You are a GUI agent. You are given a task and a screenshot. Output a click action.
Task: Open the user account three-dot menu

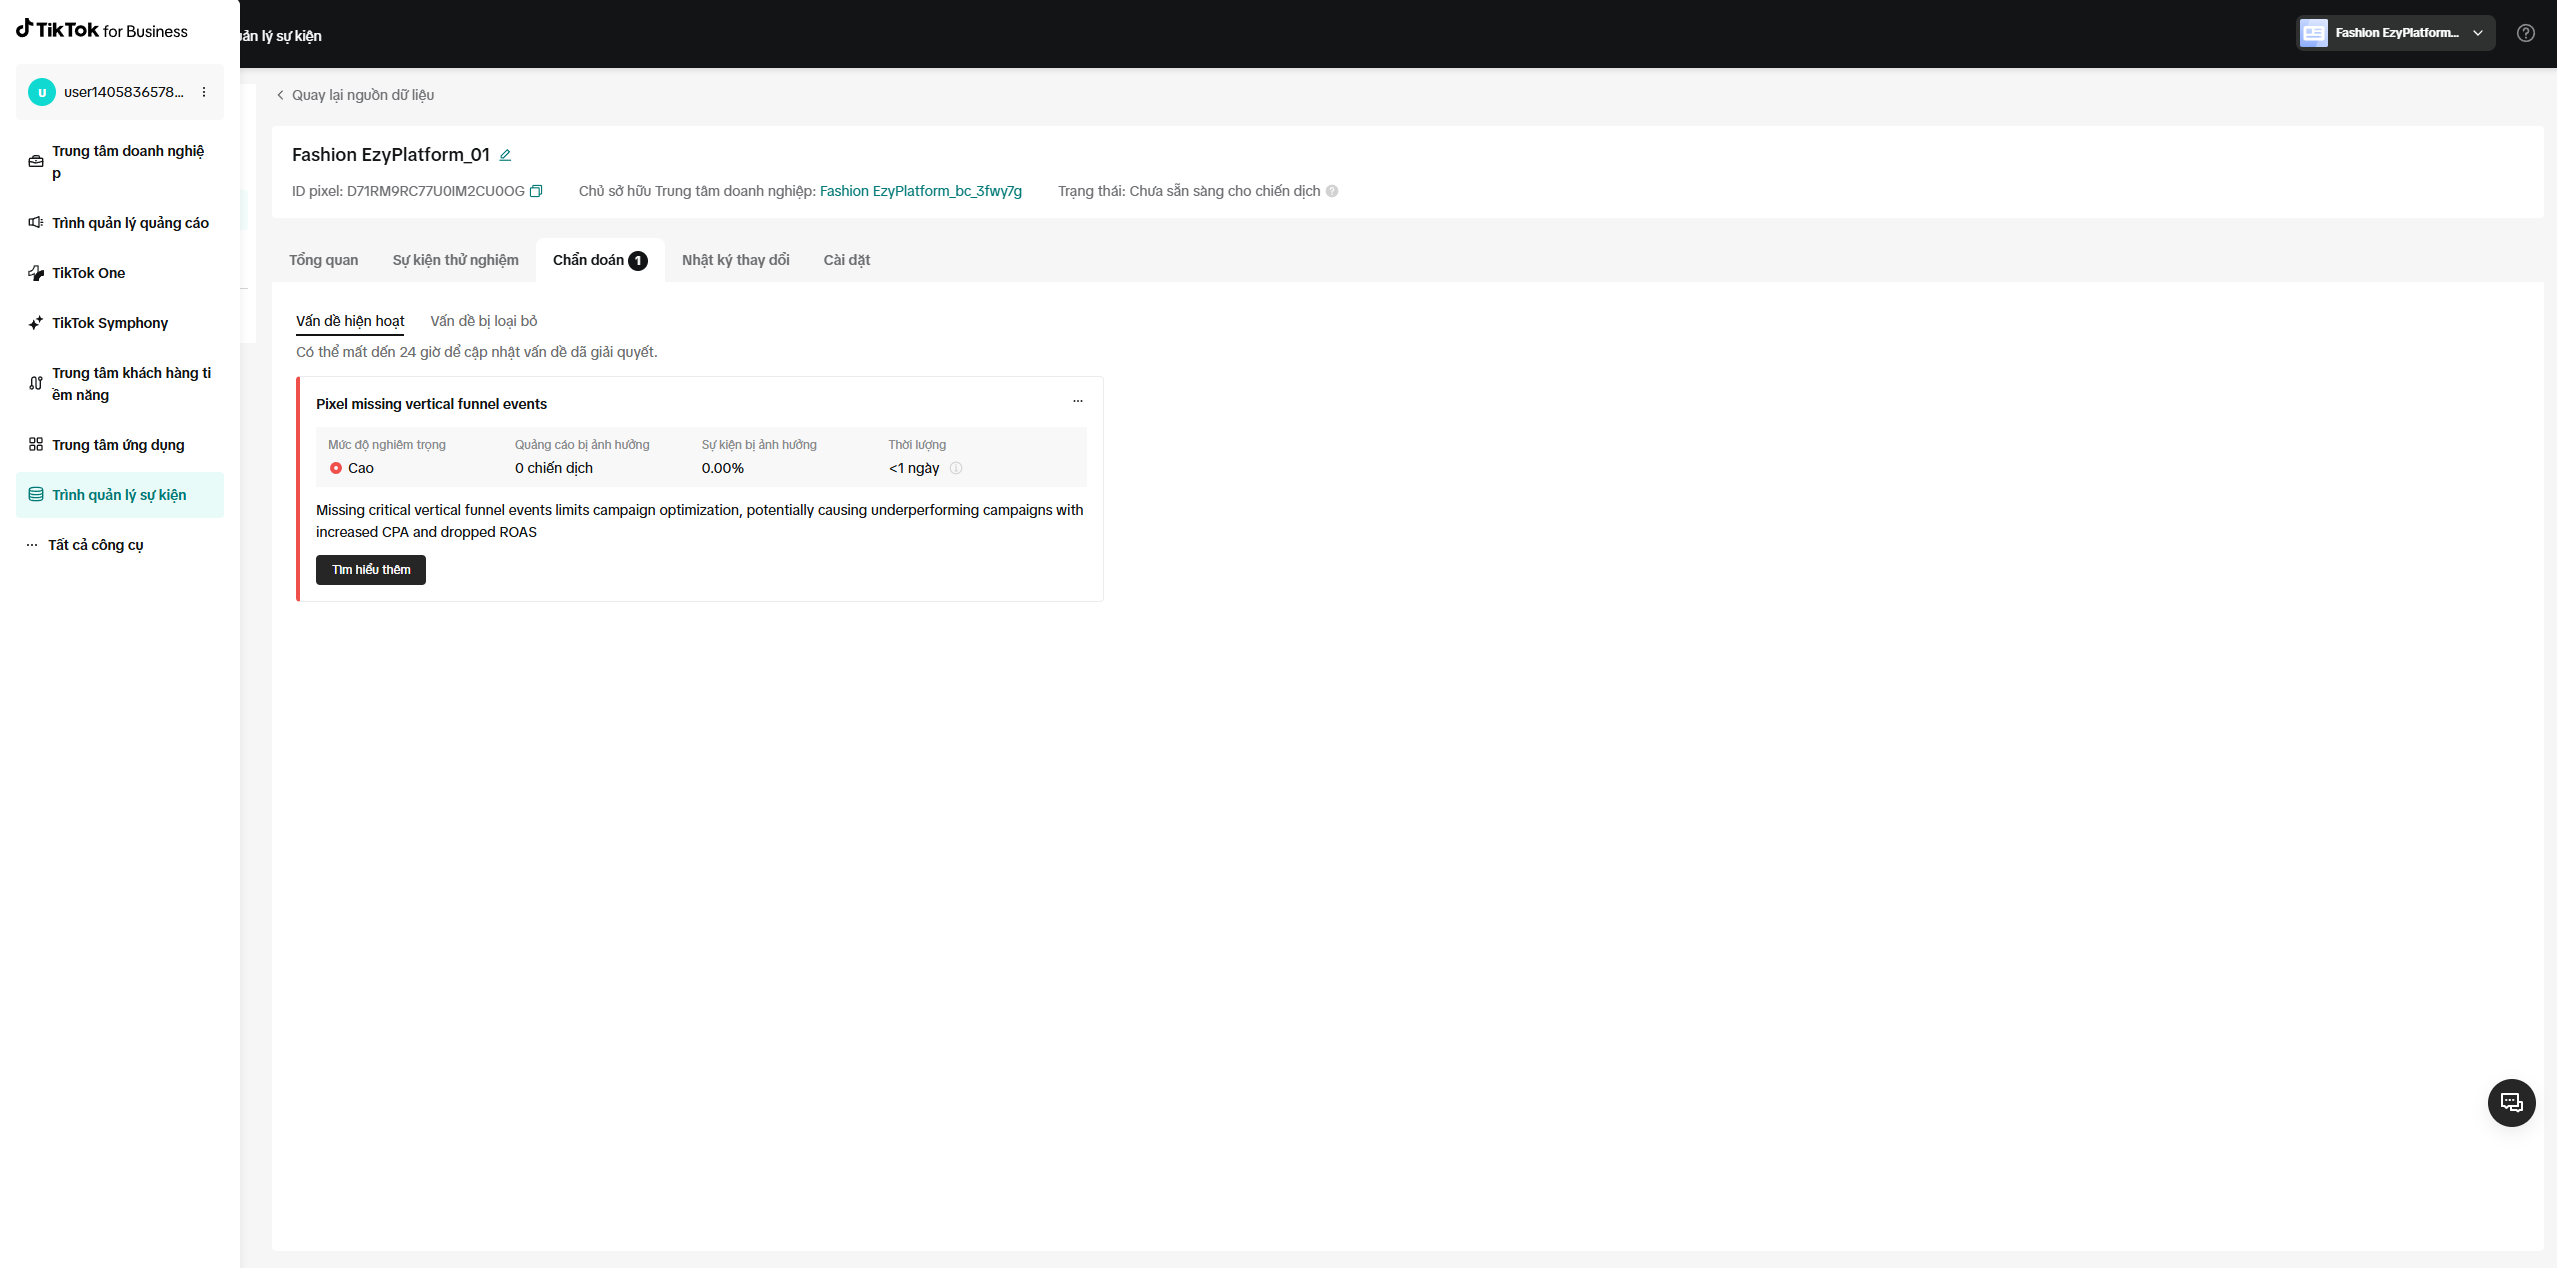tap(204, 92)
